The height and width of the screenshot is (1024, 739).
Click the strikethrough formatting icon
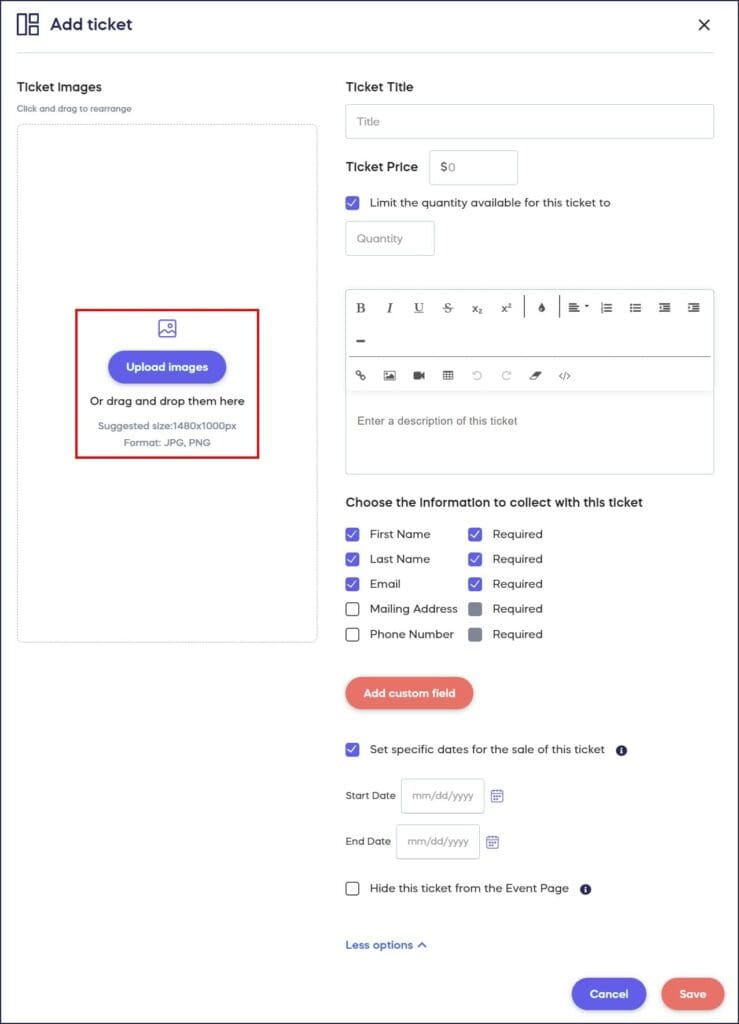(448, 308)
